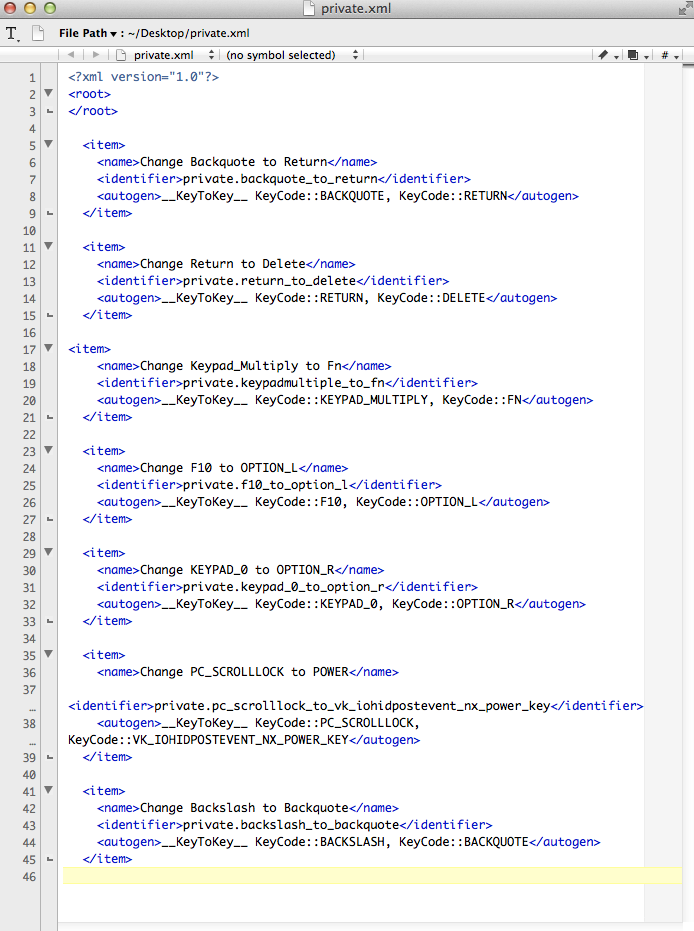Click the text 'Change Backquote to Return'

[x=233, y=162]
